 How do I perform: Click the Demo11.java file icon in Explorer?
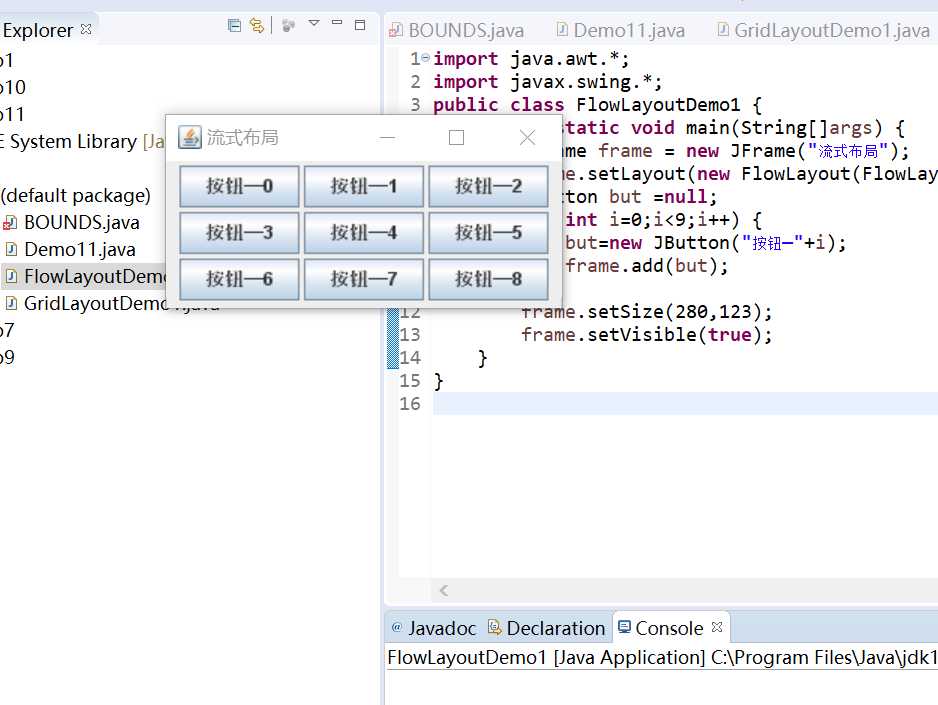point(11,249)
